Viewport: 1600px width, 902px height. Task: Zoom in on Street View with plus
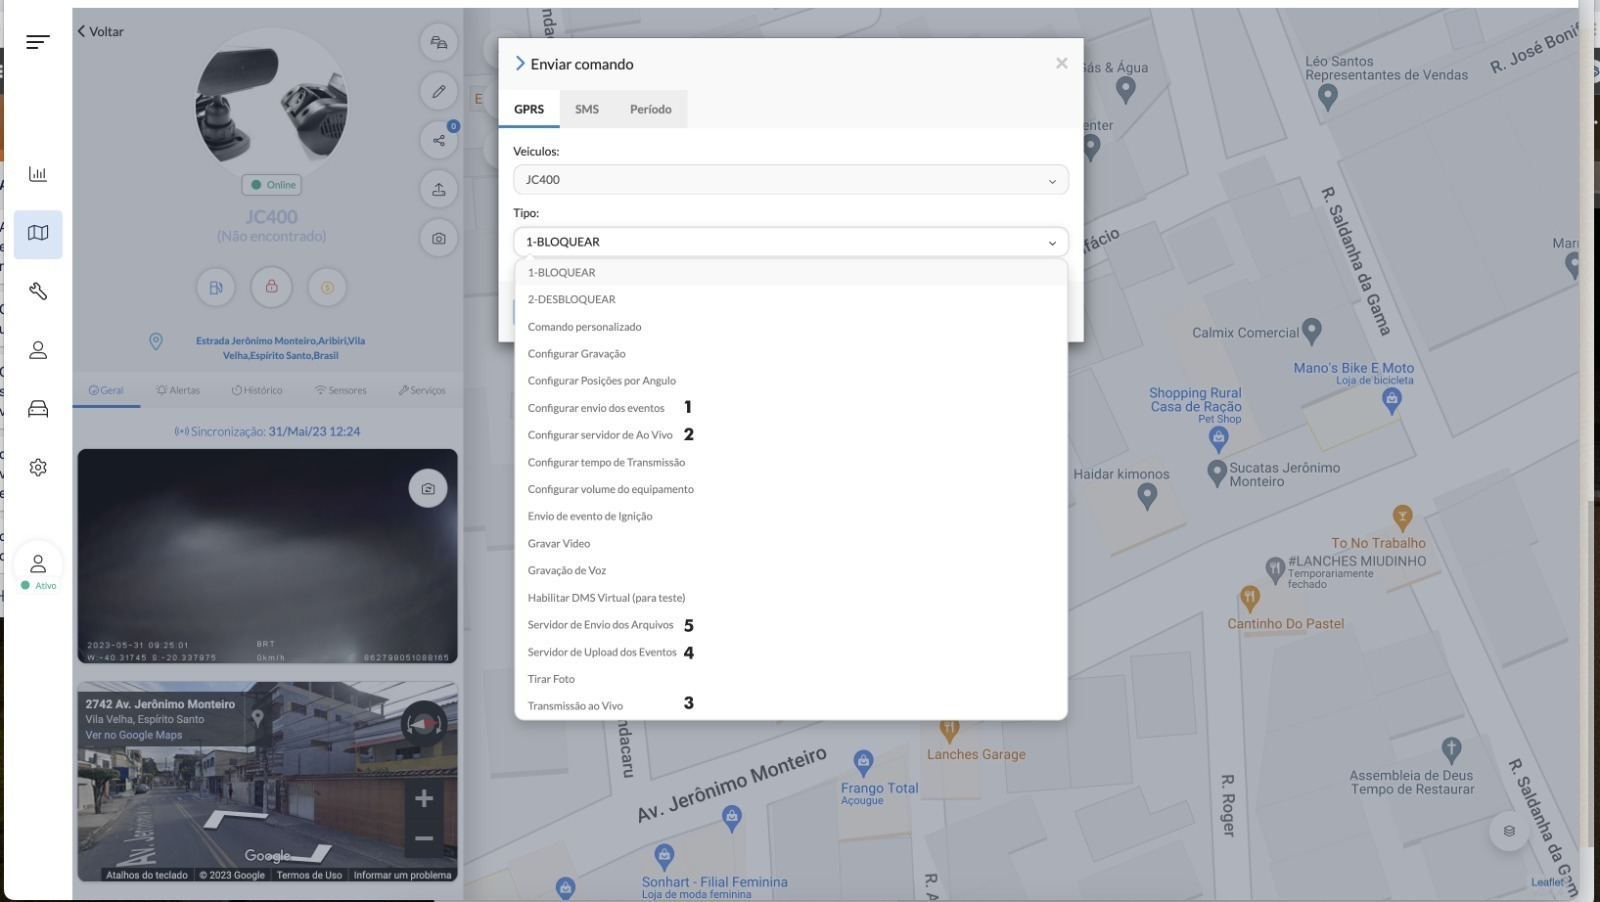pos(424,798)
